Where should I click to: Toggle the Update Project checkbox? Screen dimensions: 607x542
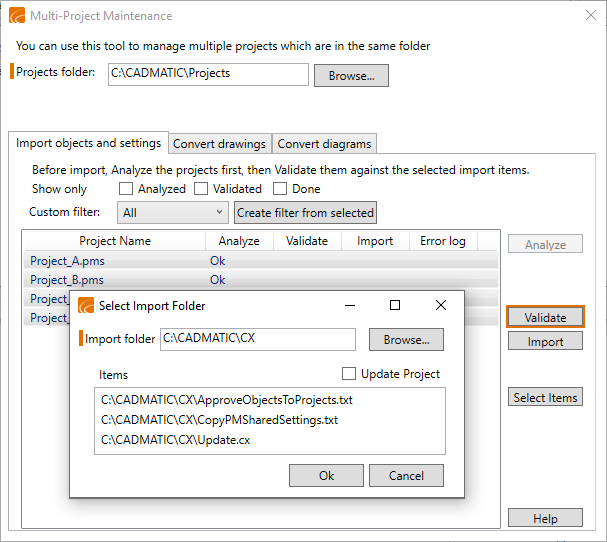click(349, 374)
